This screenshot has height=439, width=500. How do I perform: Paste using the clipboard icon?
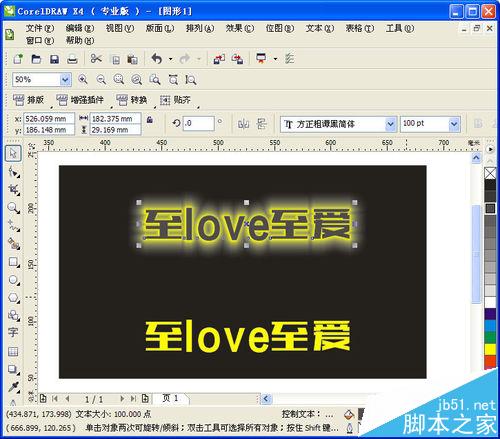click(132, 59)
